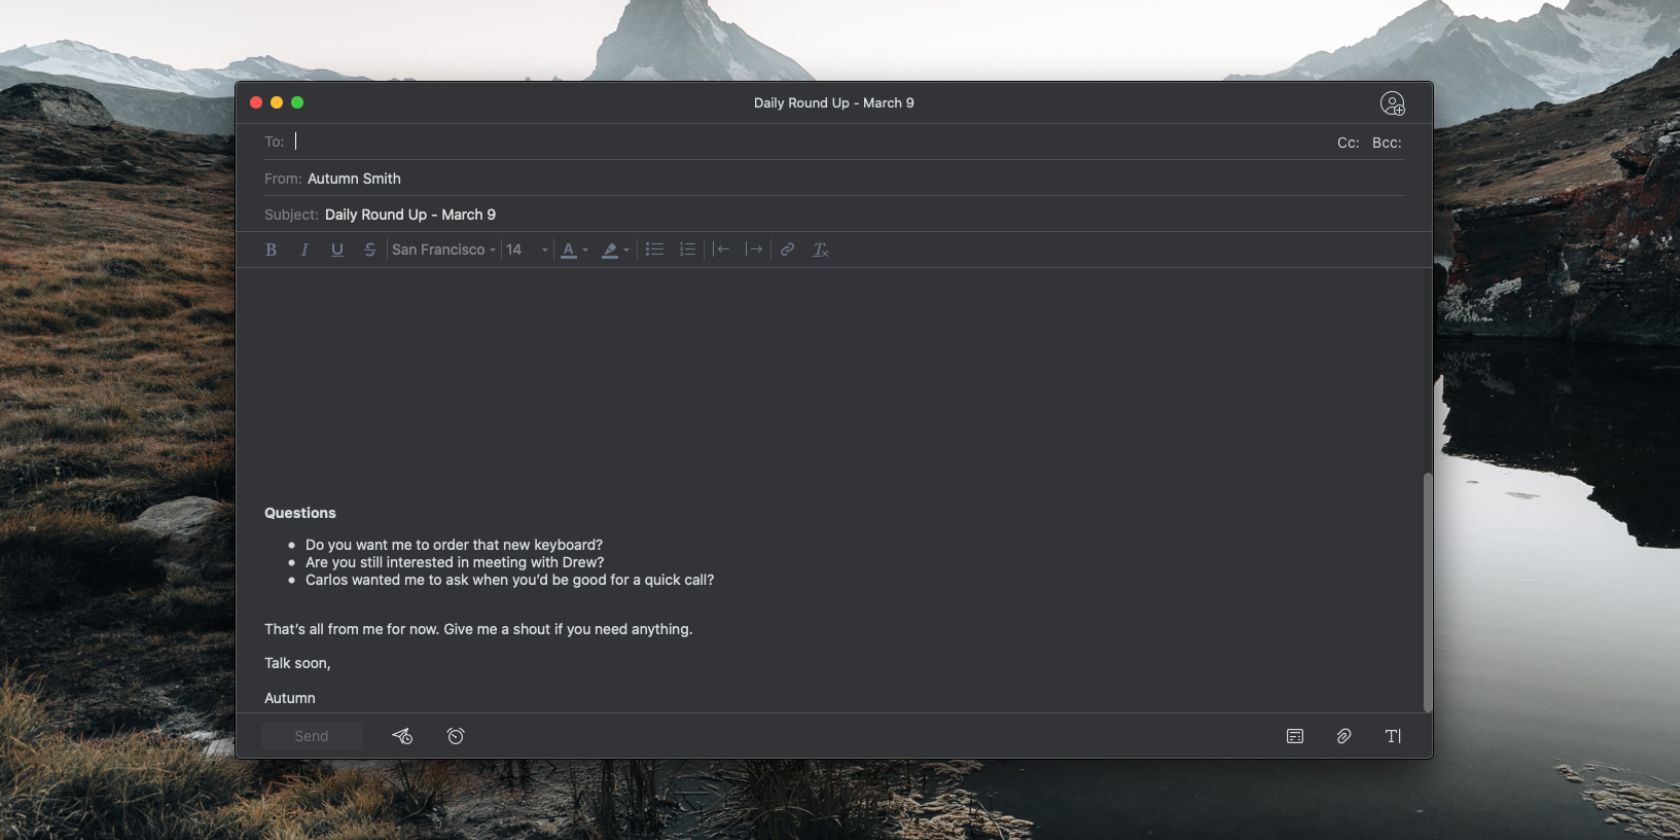Decrease the text indent
Image resolution: width=1680 pixels, height=840 pixels.
721,249
